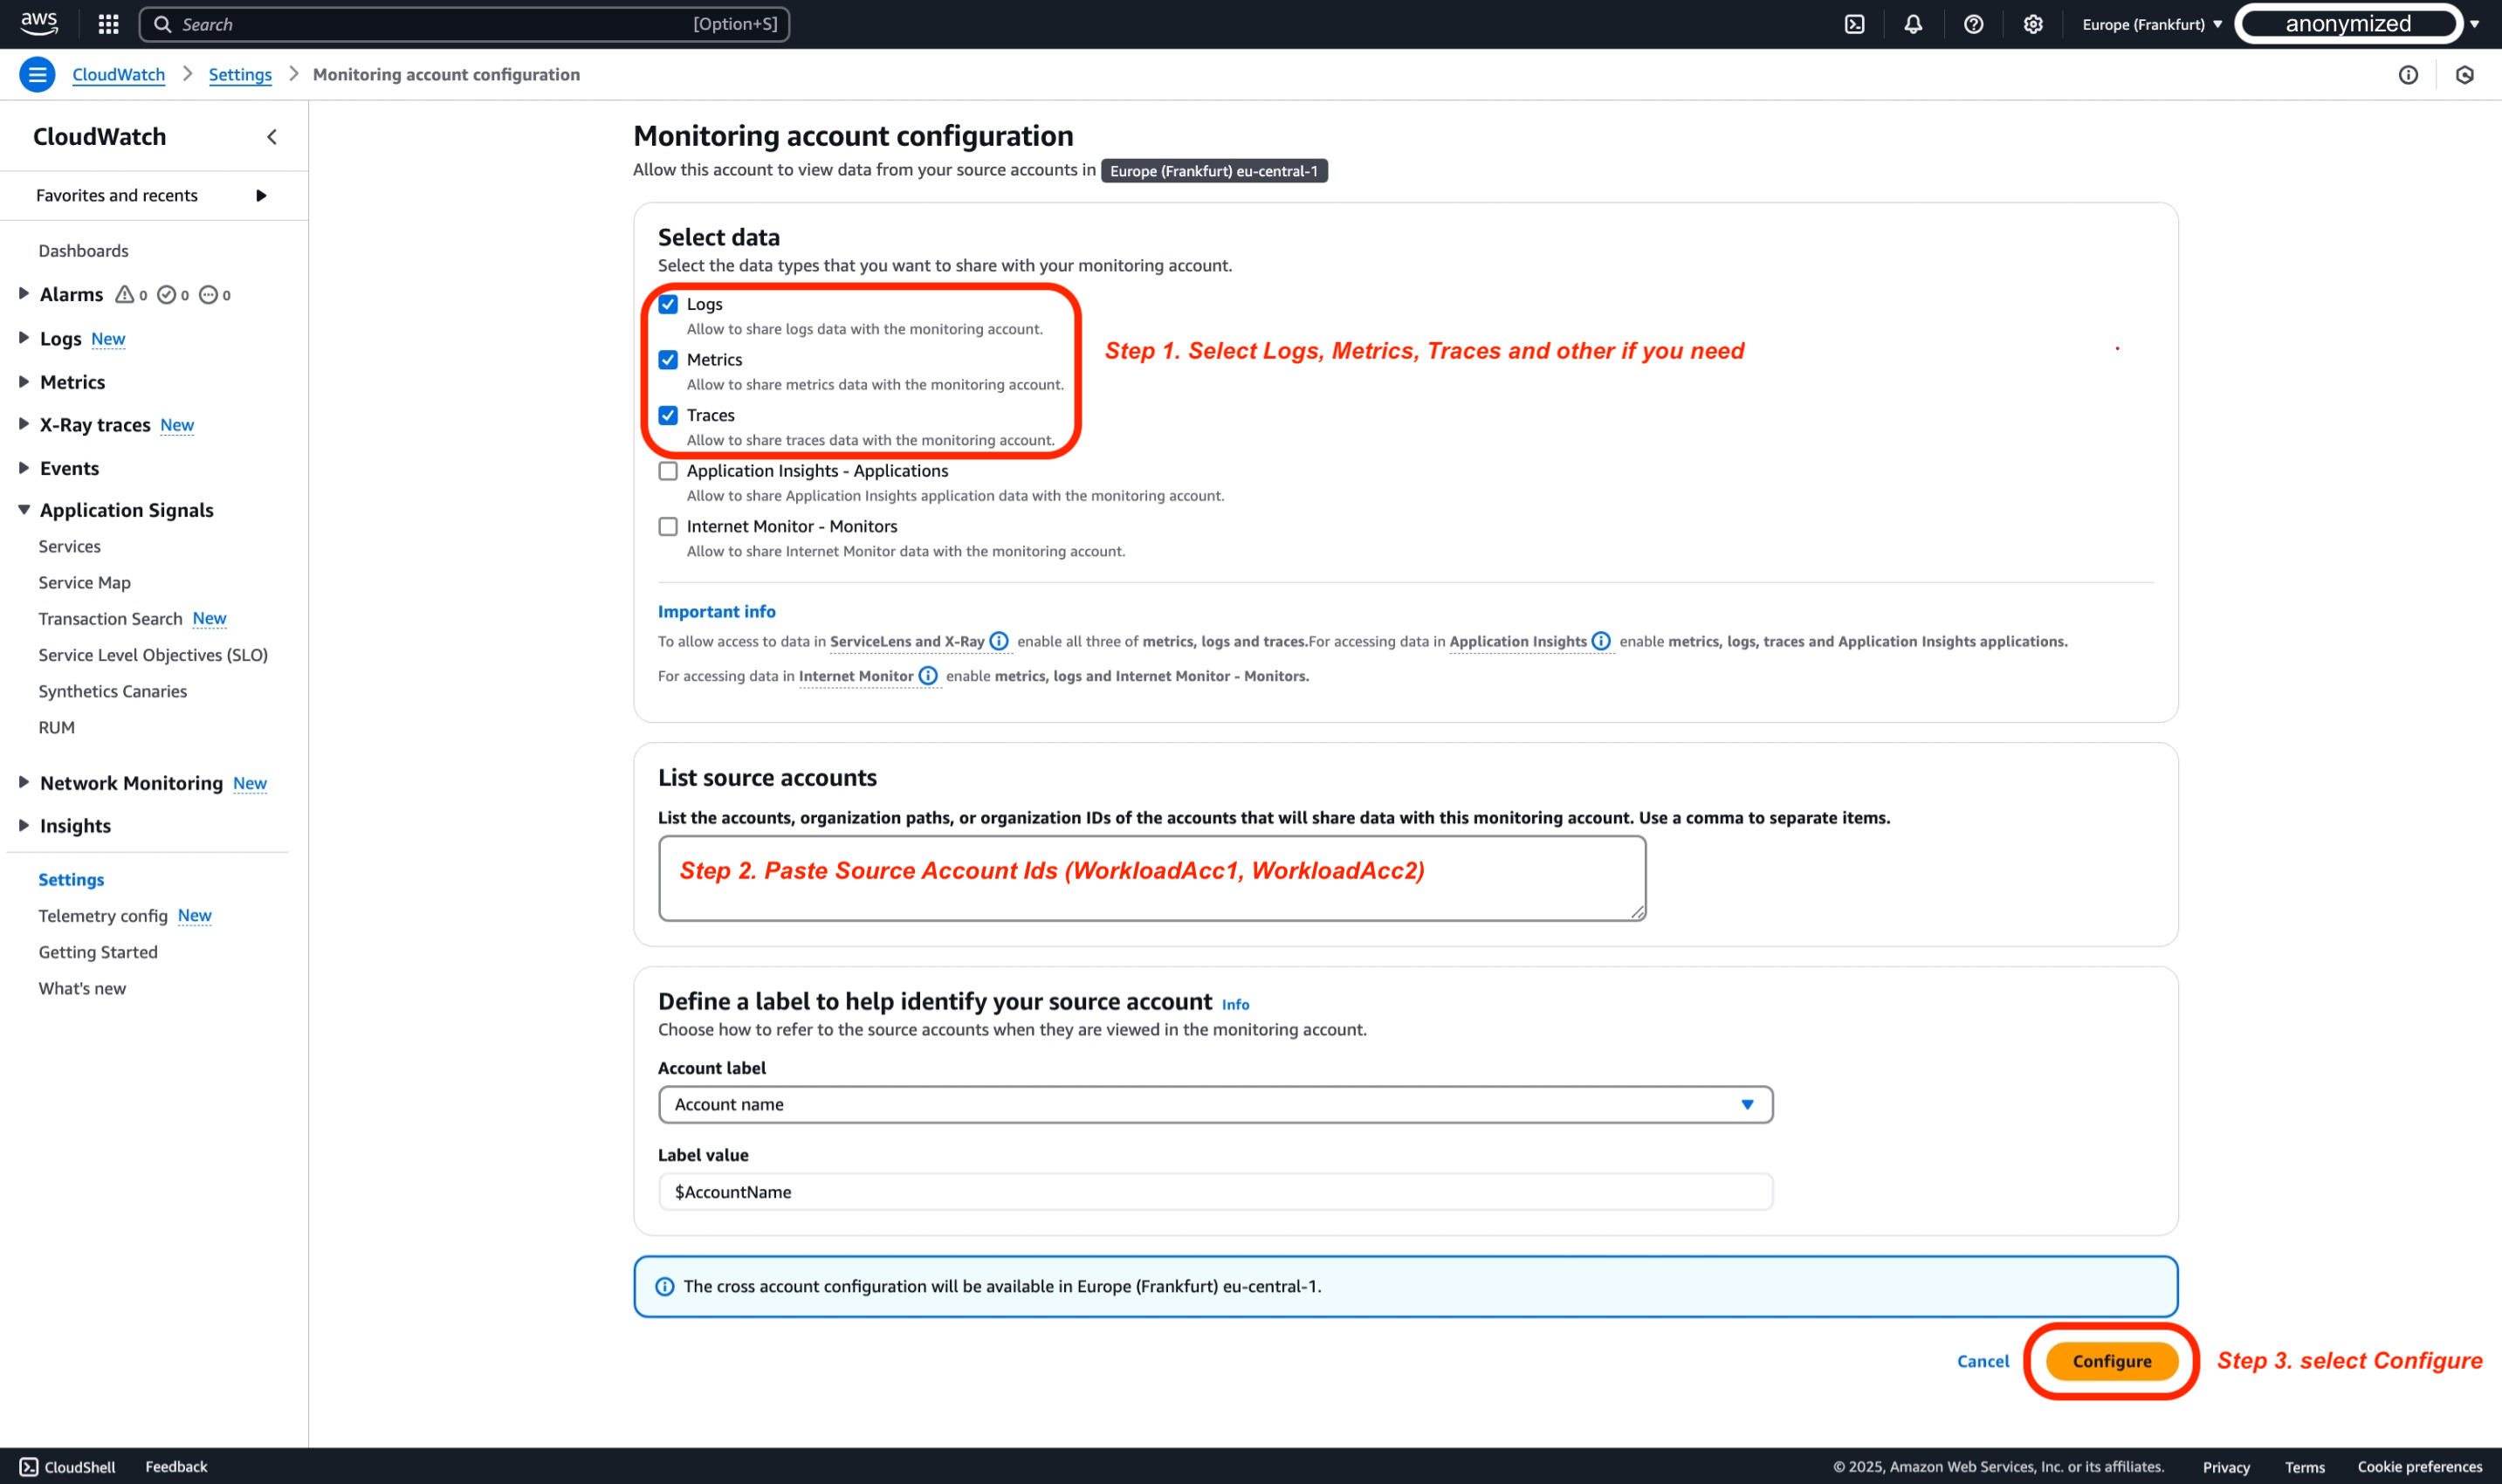2502x1484 pixels.
Task: Open the help question mark icon
Action: coord(1973,24)
